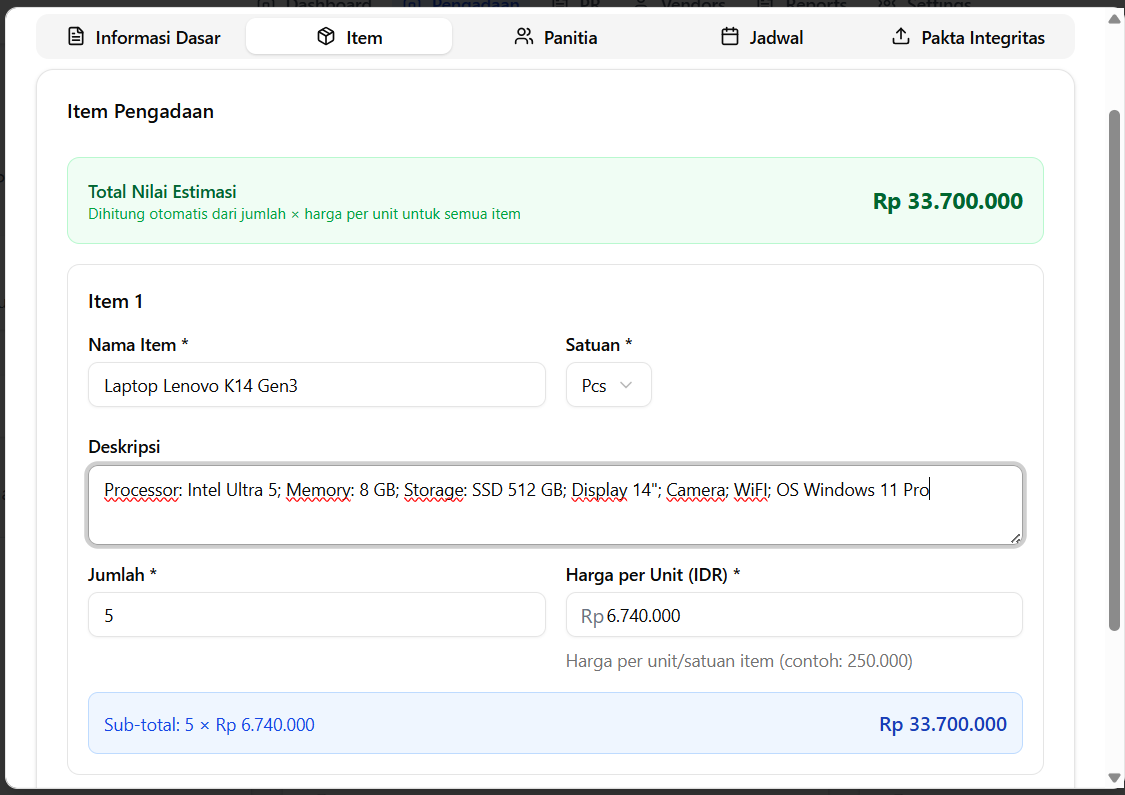Click the upload icon on Pakta Integritas tab

pyautogui.click(x=901, y=37)
